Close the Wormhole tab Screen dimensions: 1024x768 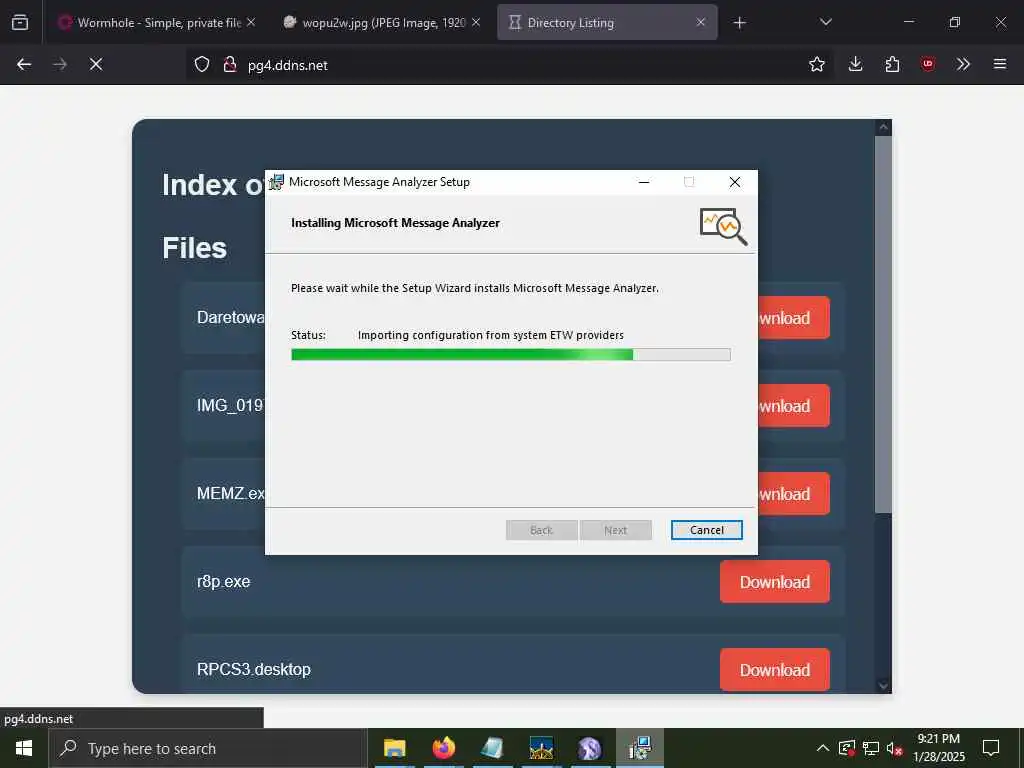click(x=251, y=22)
